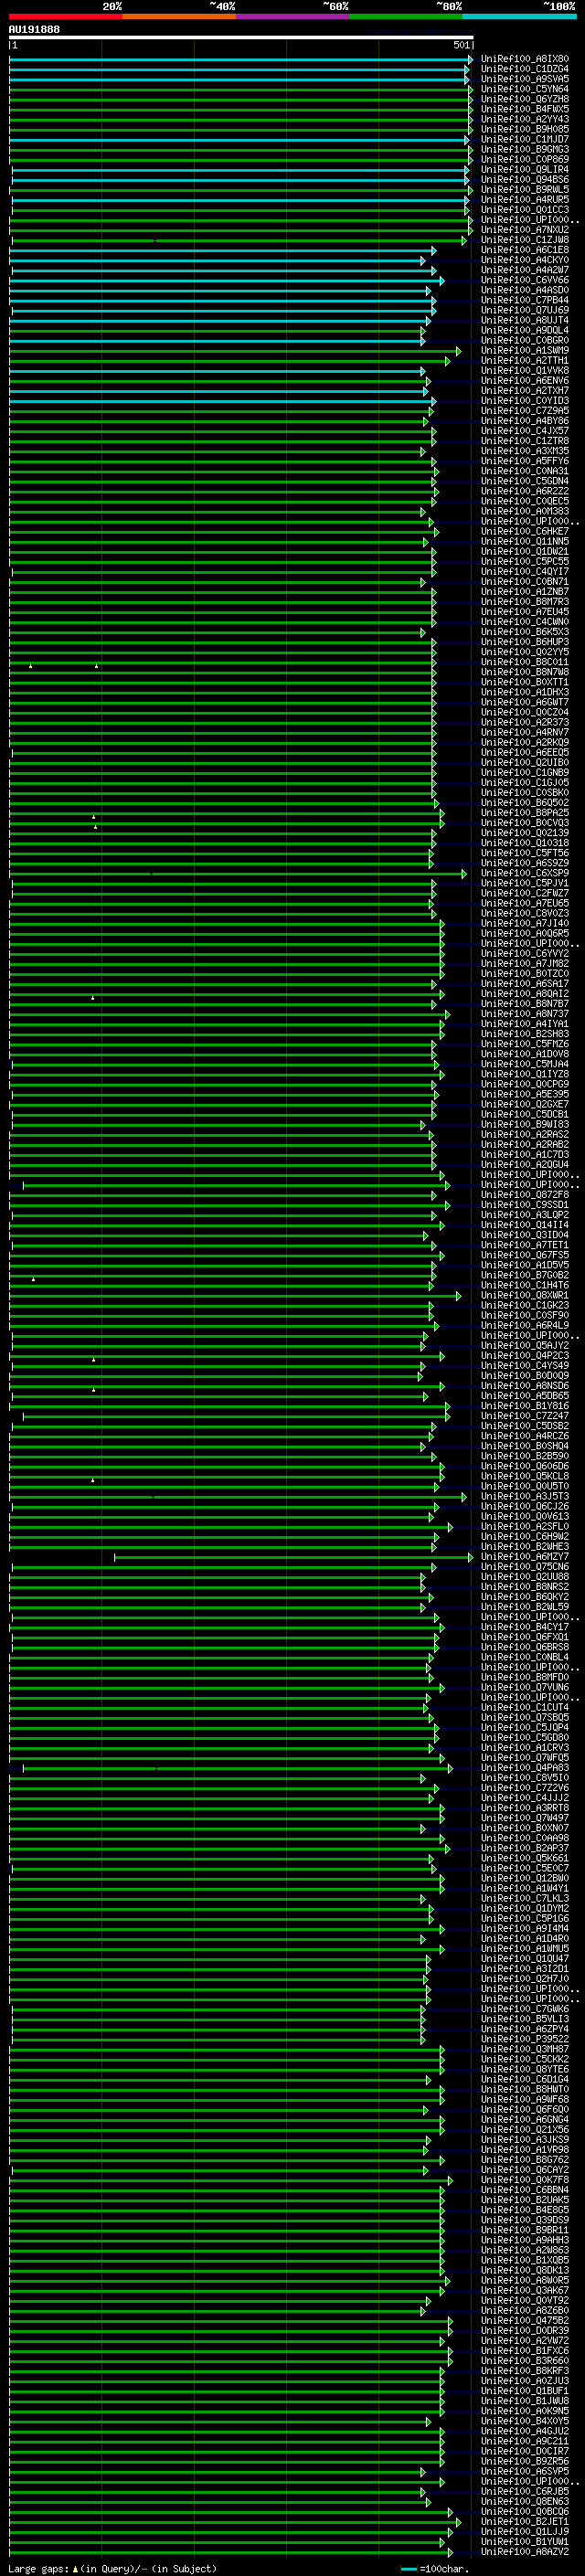Image resolution: width=585 pixels, height=2576 pixels.
Task: Open hit UniRef100_A2YY43
Action: [525, 119]
